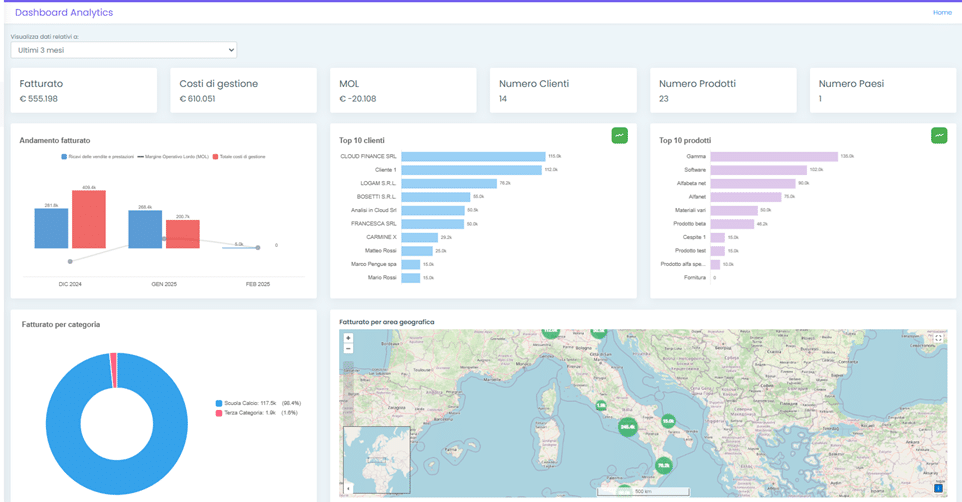This screenshot has height=502, width=962.
Task: Zoom in on the map with plus button
Action: click(348, 338)
